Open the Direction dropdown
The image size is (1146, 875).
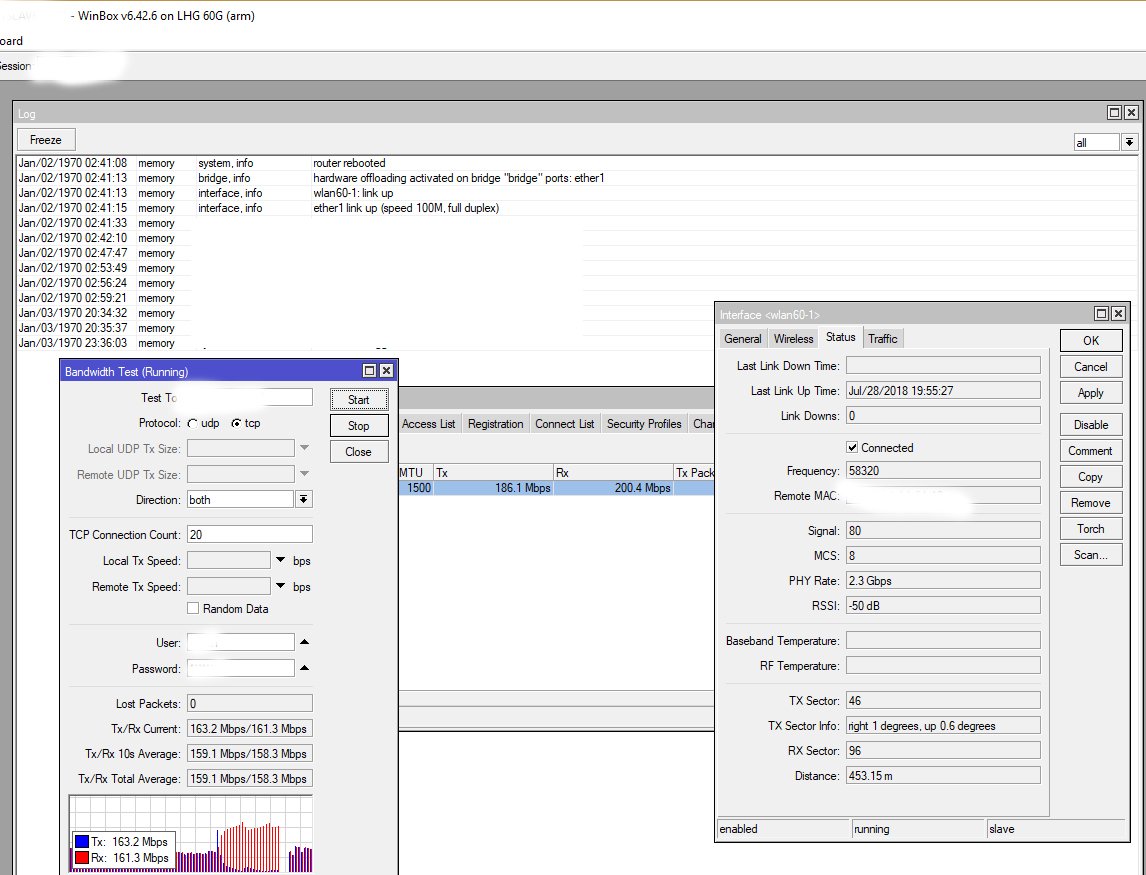(303, 499)
